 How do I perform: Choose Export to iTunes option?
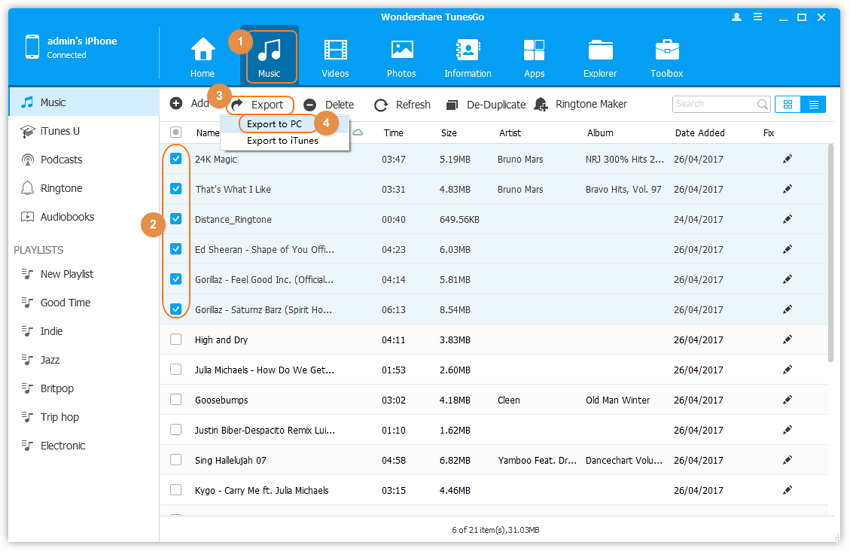pos(282,141)
